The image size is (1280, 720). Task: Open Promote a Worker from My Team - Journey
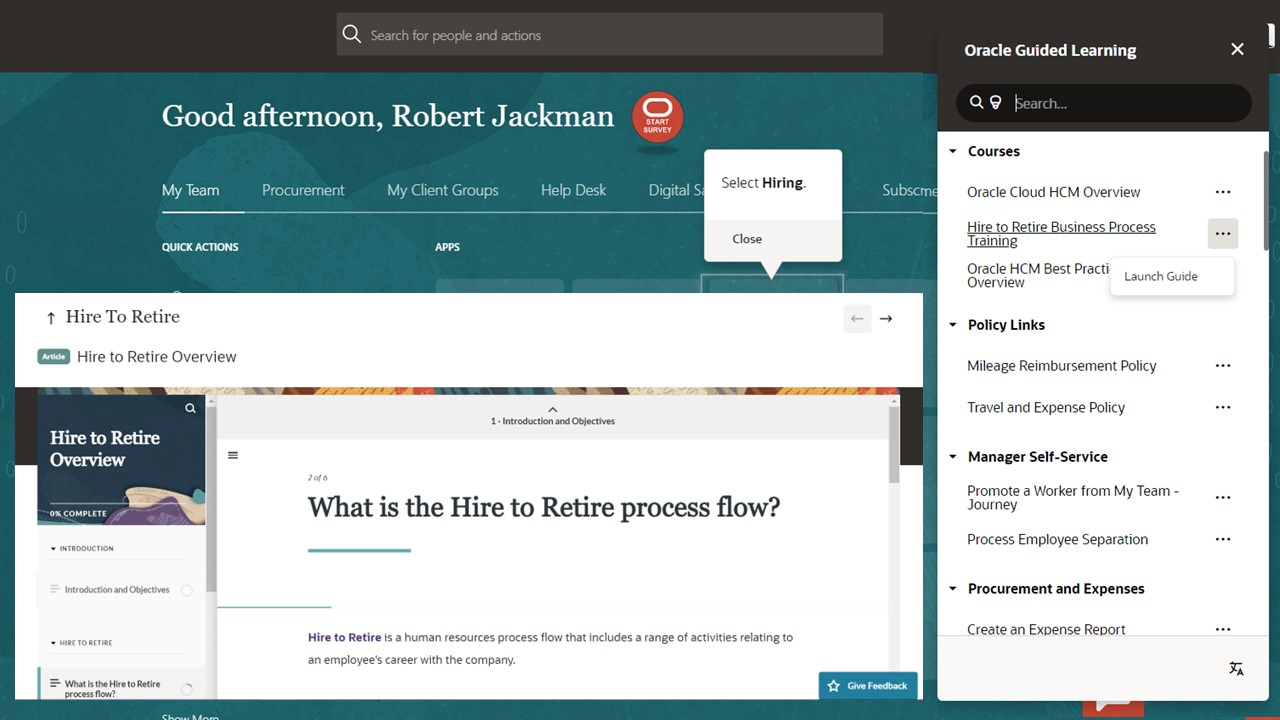1073,498
